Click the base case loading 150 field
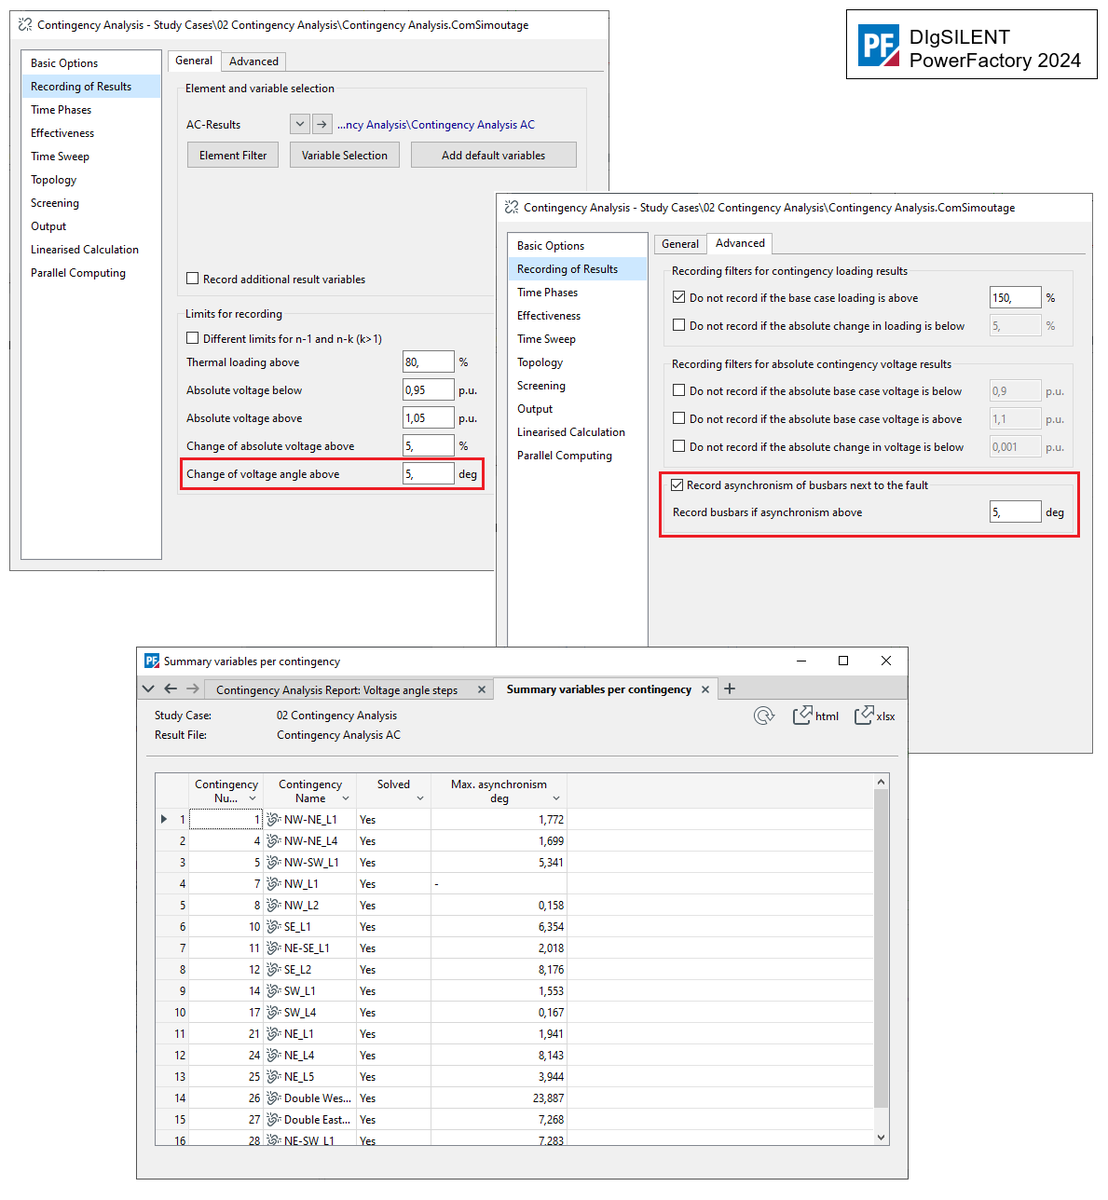Screen dimensions: 1108x1200 click(1015, 298)
